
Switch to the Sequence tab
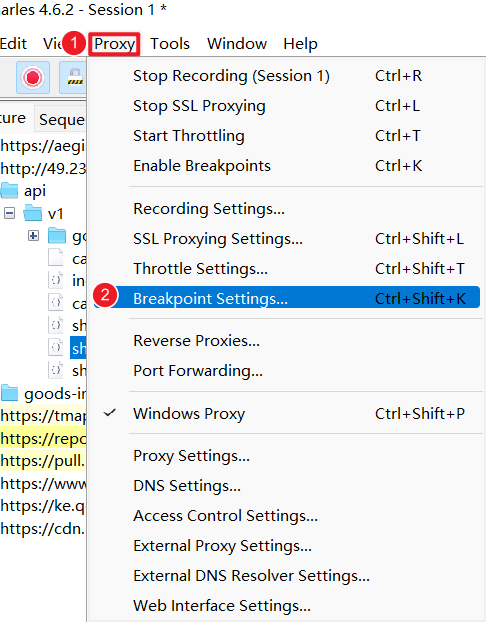pos(61,119)
